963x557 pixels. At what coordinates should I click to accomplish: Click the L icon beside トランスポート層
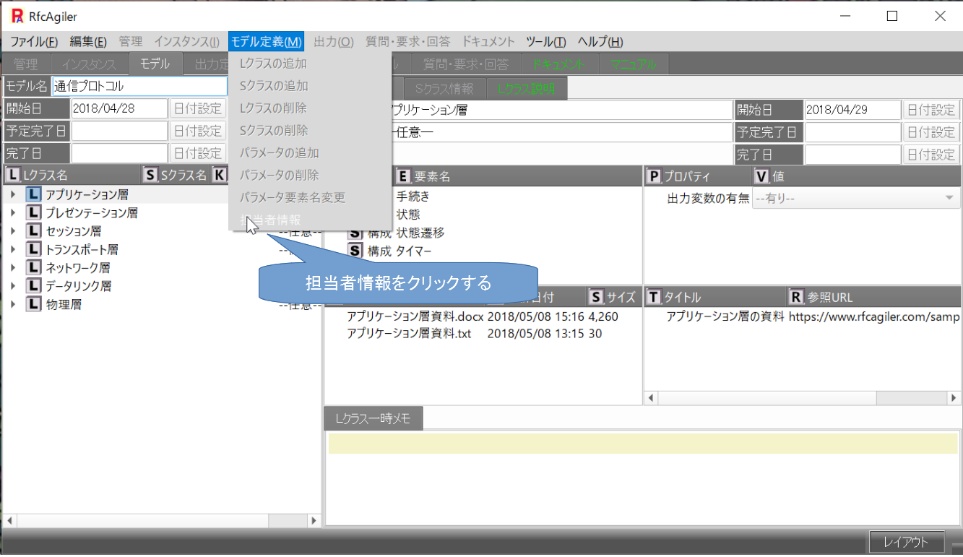(34, 250)
